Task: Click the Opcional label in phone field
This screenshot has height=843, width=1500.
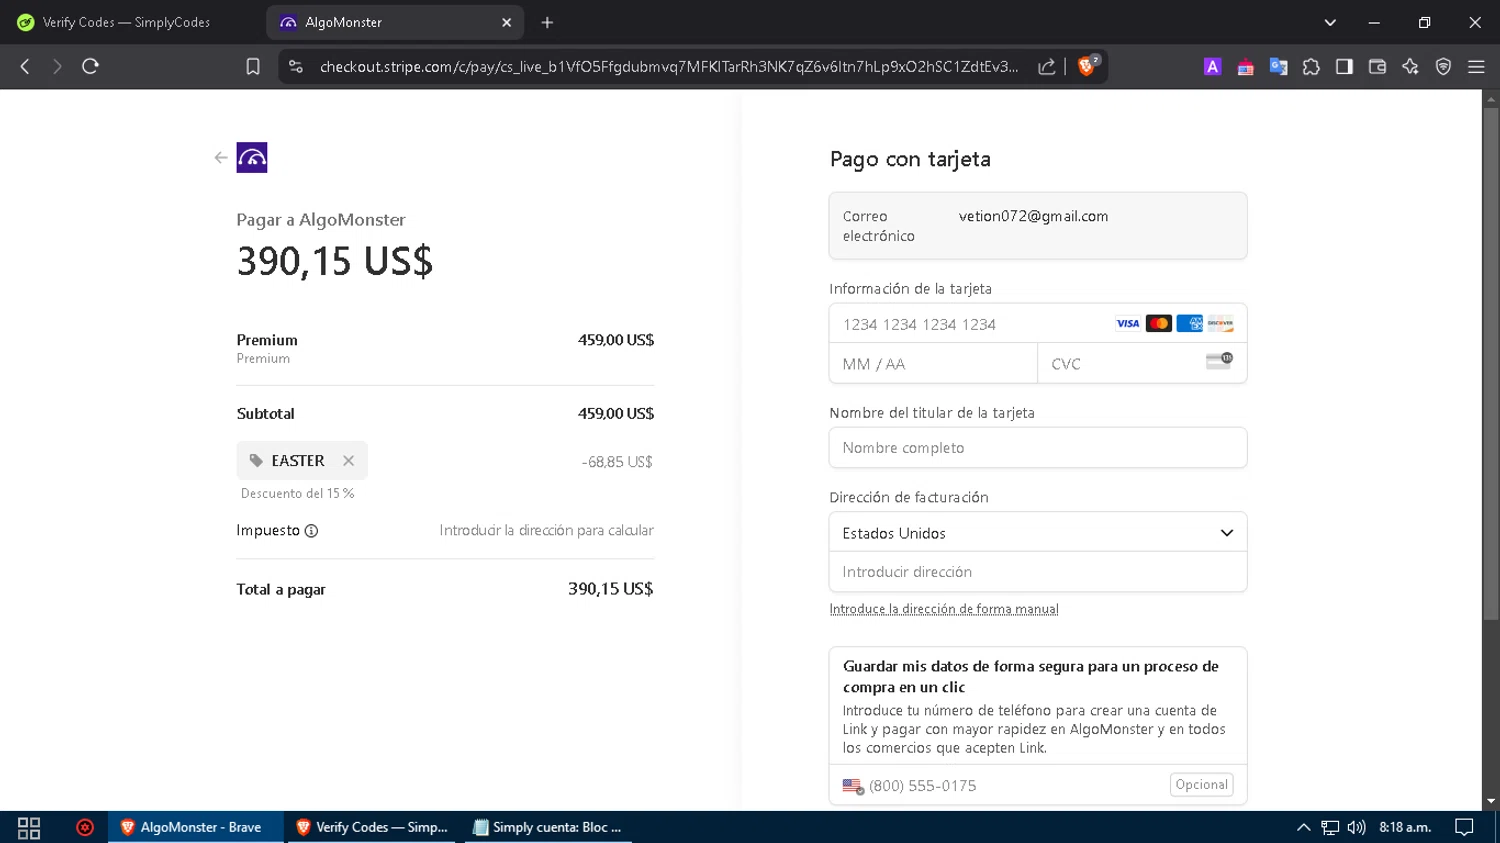Action: 1201,785
